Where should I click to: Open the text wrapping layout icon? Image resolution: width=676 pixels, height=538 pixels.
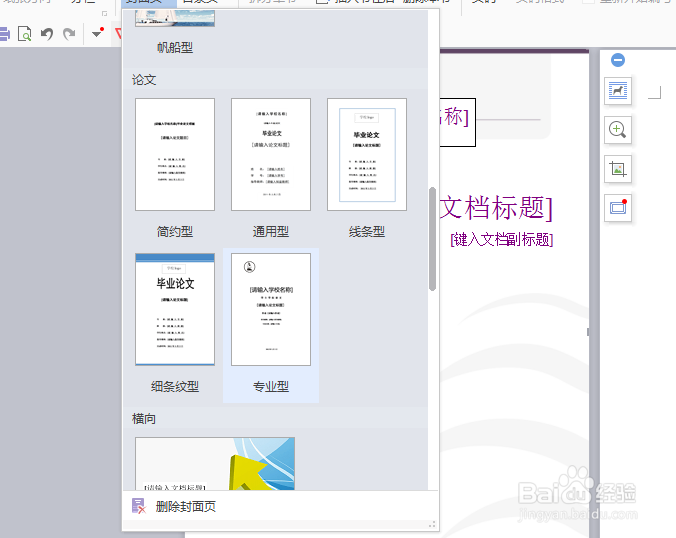click(x=618, y=91)
